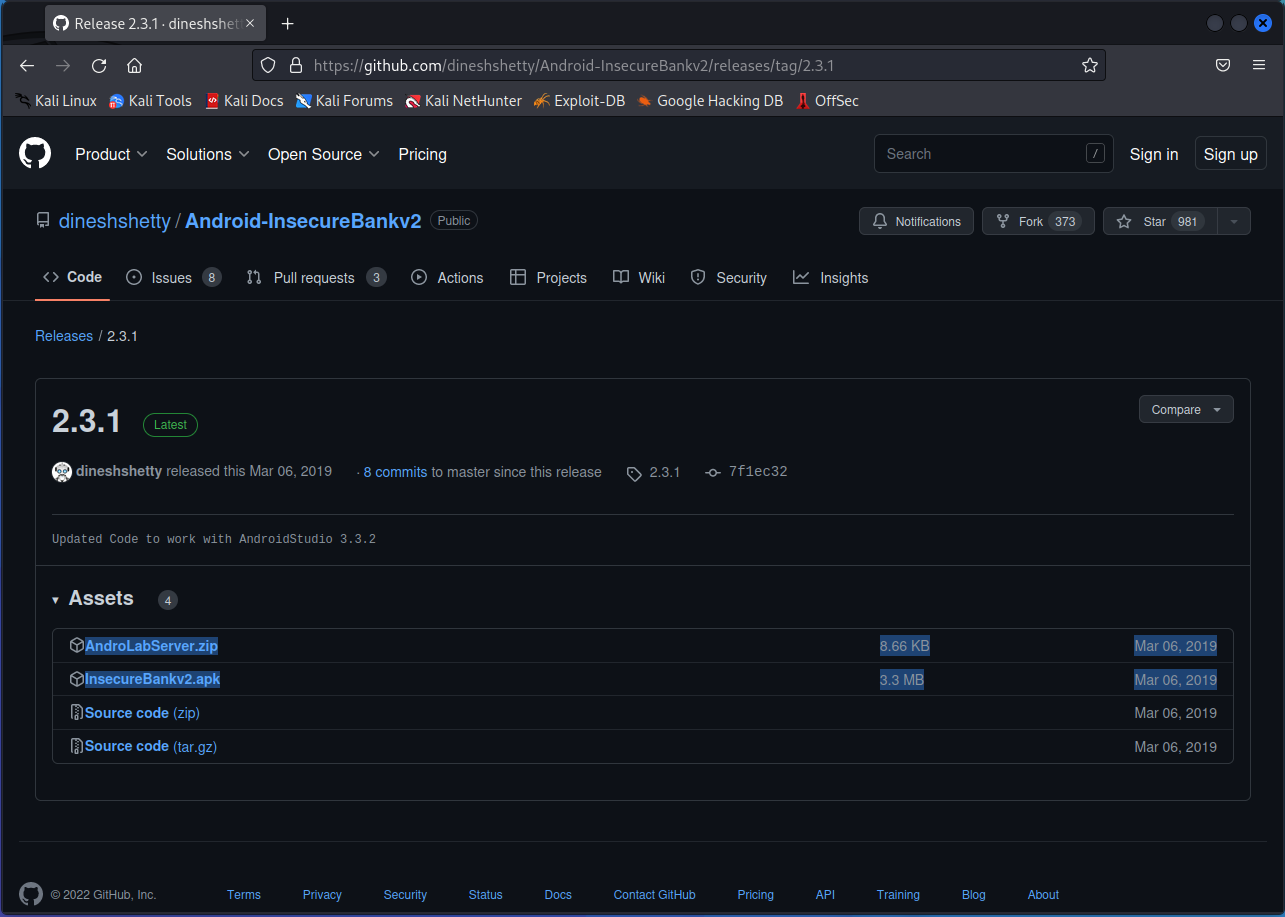The height and width of the screenshot is (917, 1285).
Task: Open the Compare dropdown
Action: [1186, 410]
